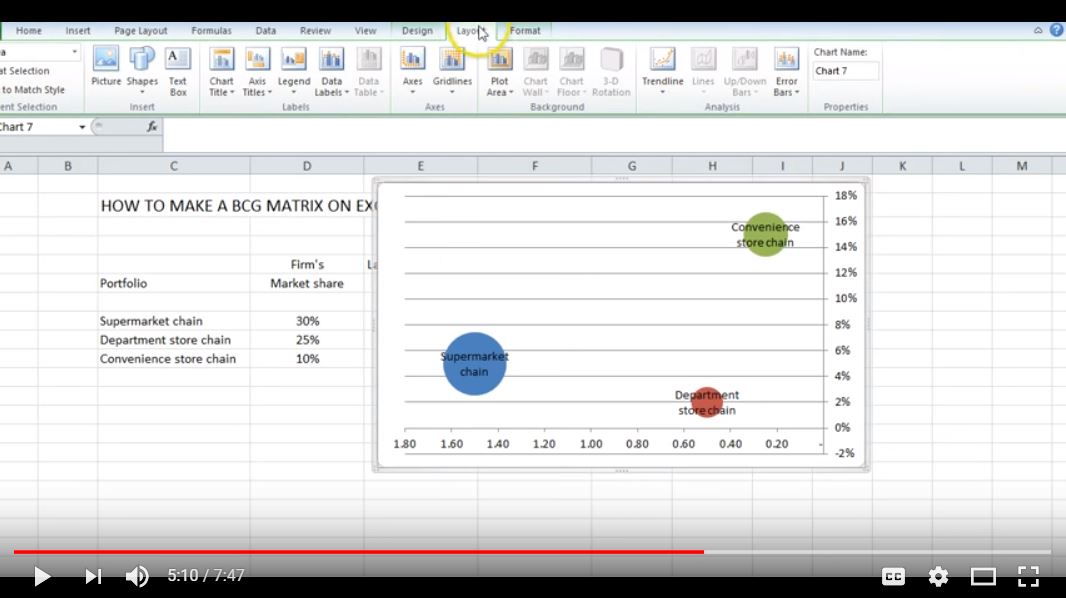This screenshot has height=598, width=1066.
Task: Add a Chart Title
Action: (221, 68)
